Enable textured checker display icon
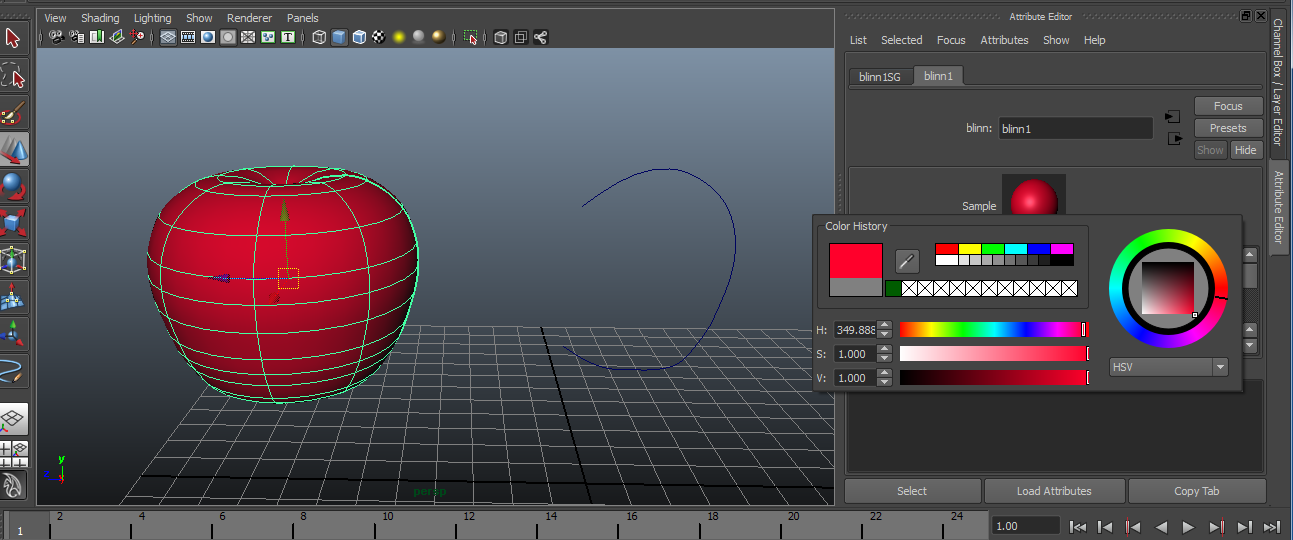This screenshot has width=1293, height=540. (x=379, y=37)
